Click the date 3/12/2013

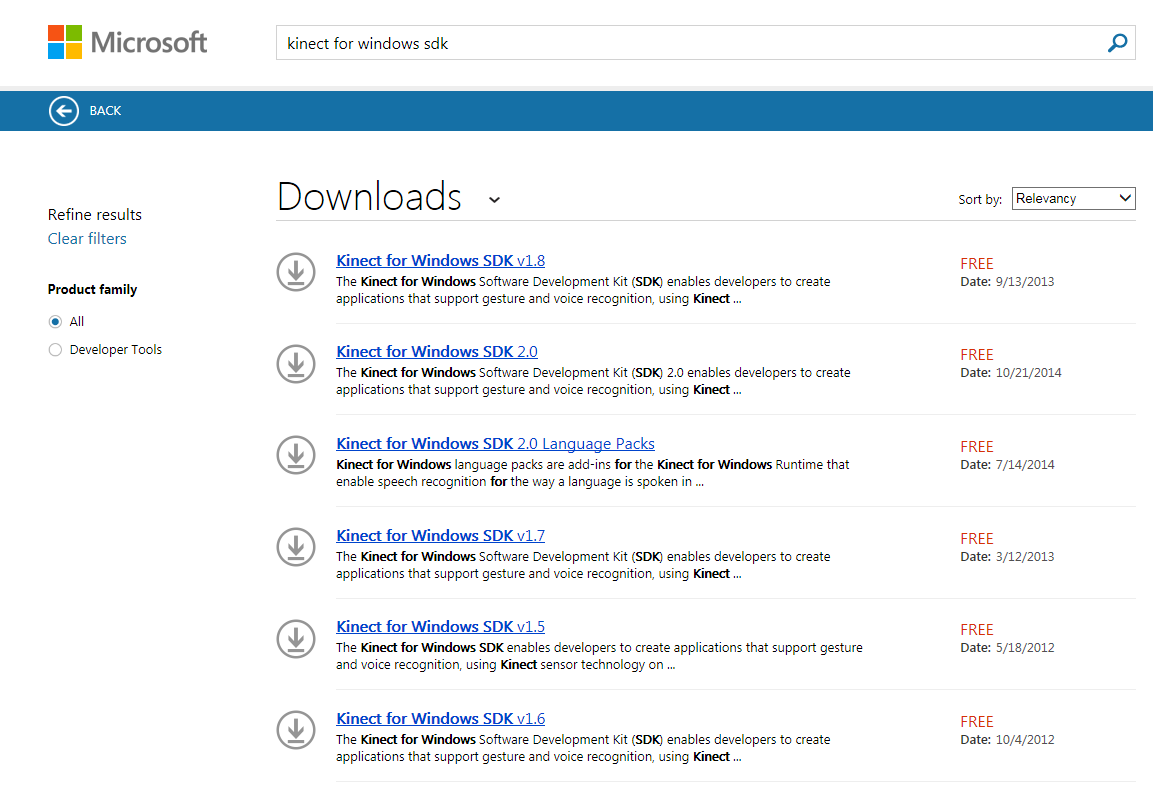point(1024,557)
